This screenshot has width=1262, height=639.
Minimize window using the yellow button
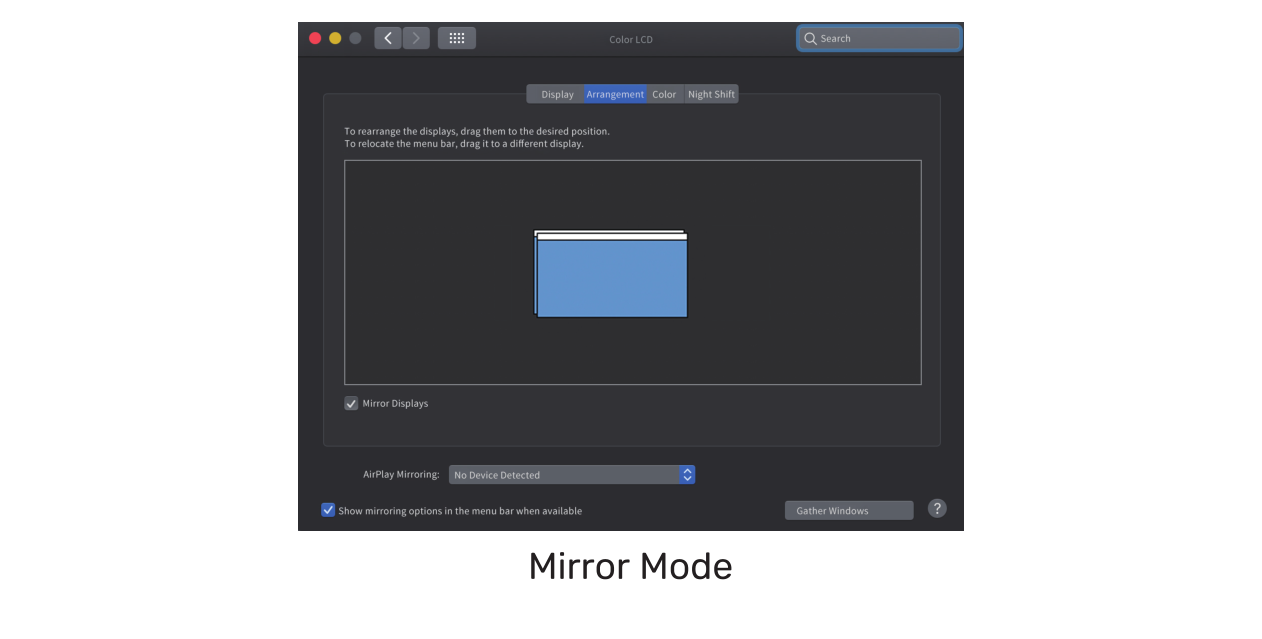coord(335,38)
